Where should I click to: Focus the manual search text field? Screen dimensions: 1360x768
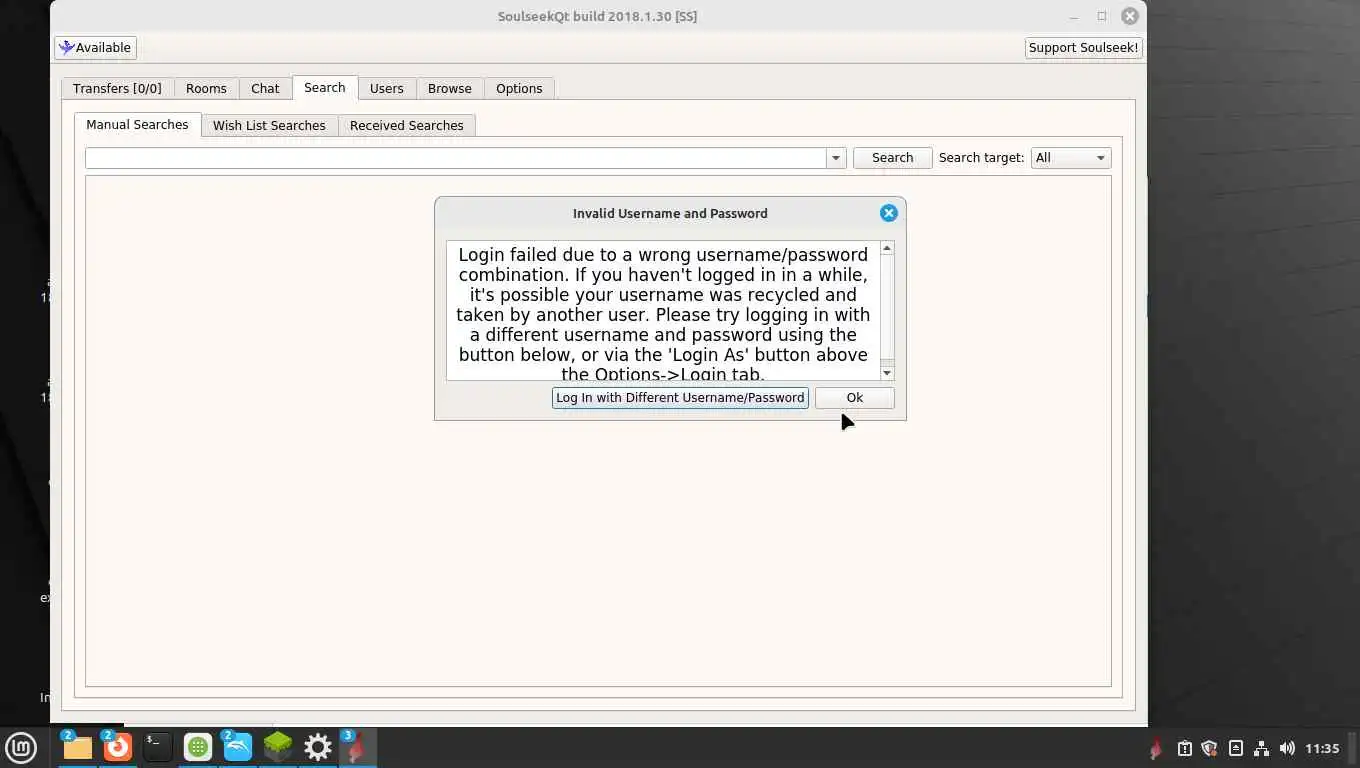(x=456, y=158)
